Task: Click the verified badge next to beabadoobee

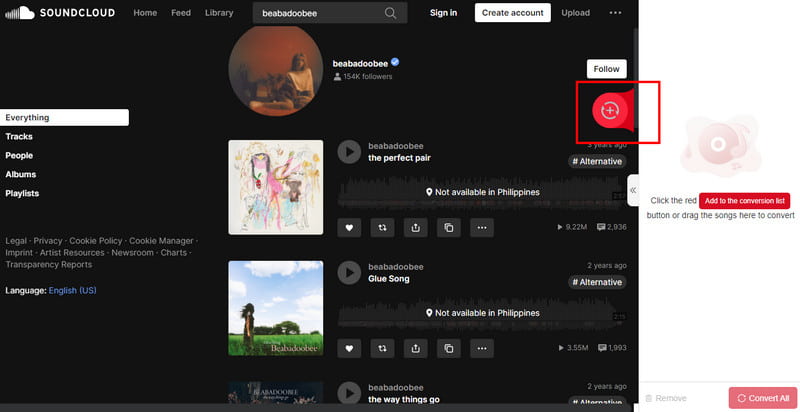Action: click(x=395, y=62)
